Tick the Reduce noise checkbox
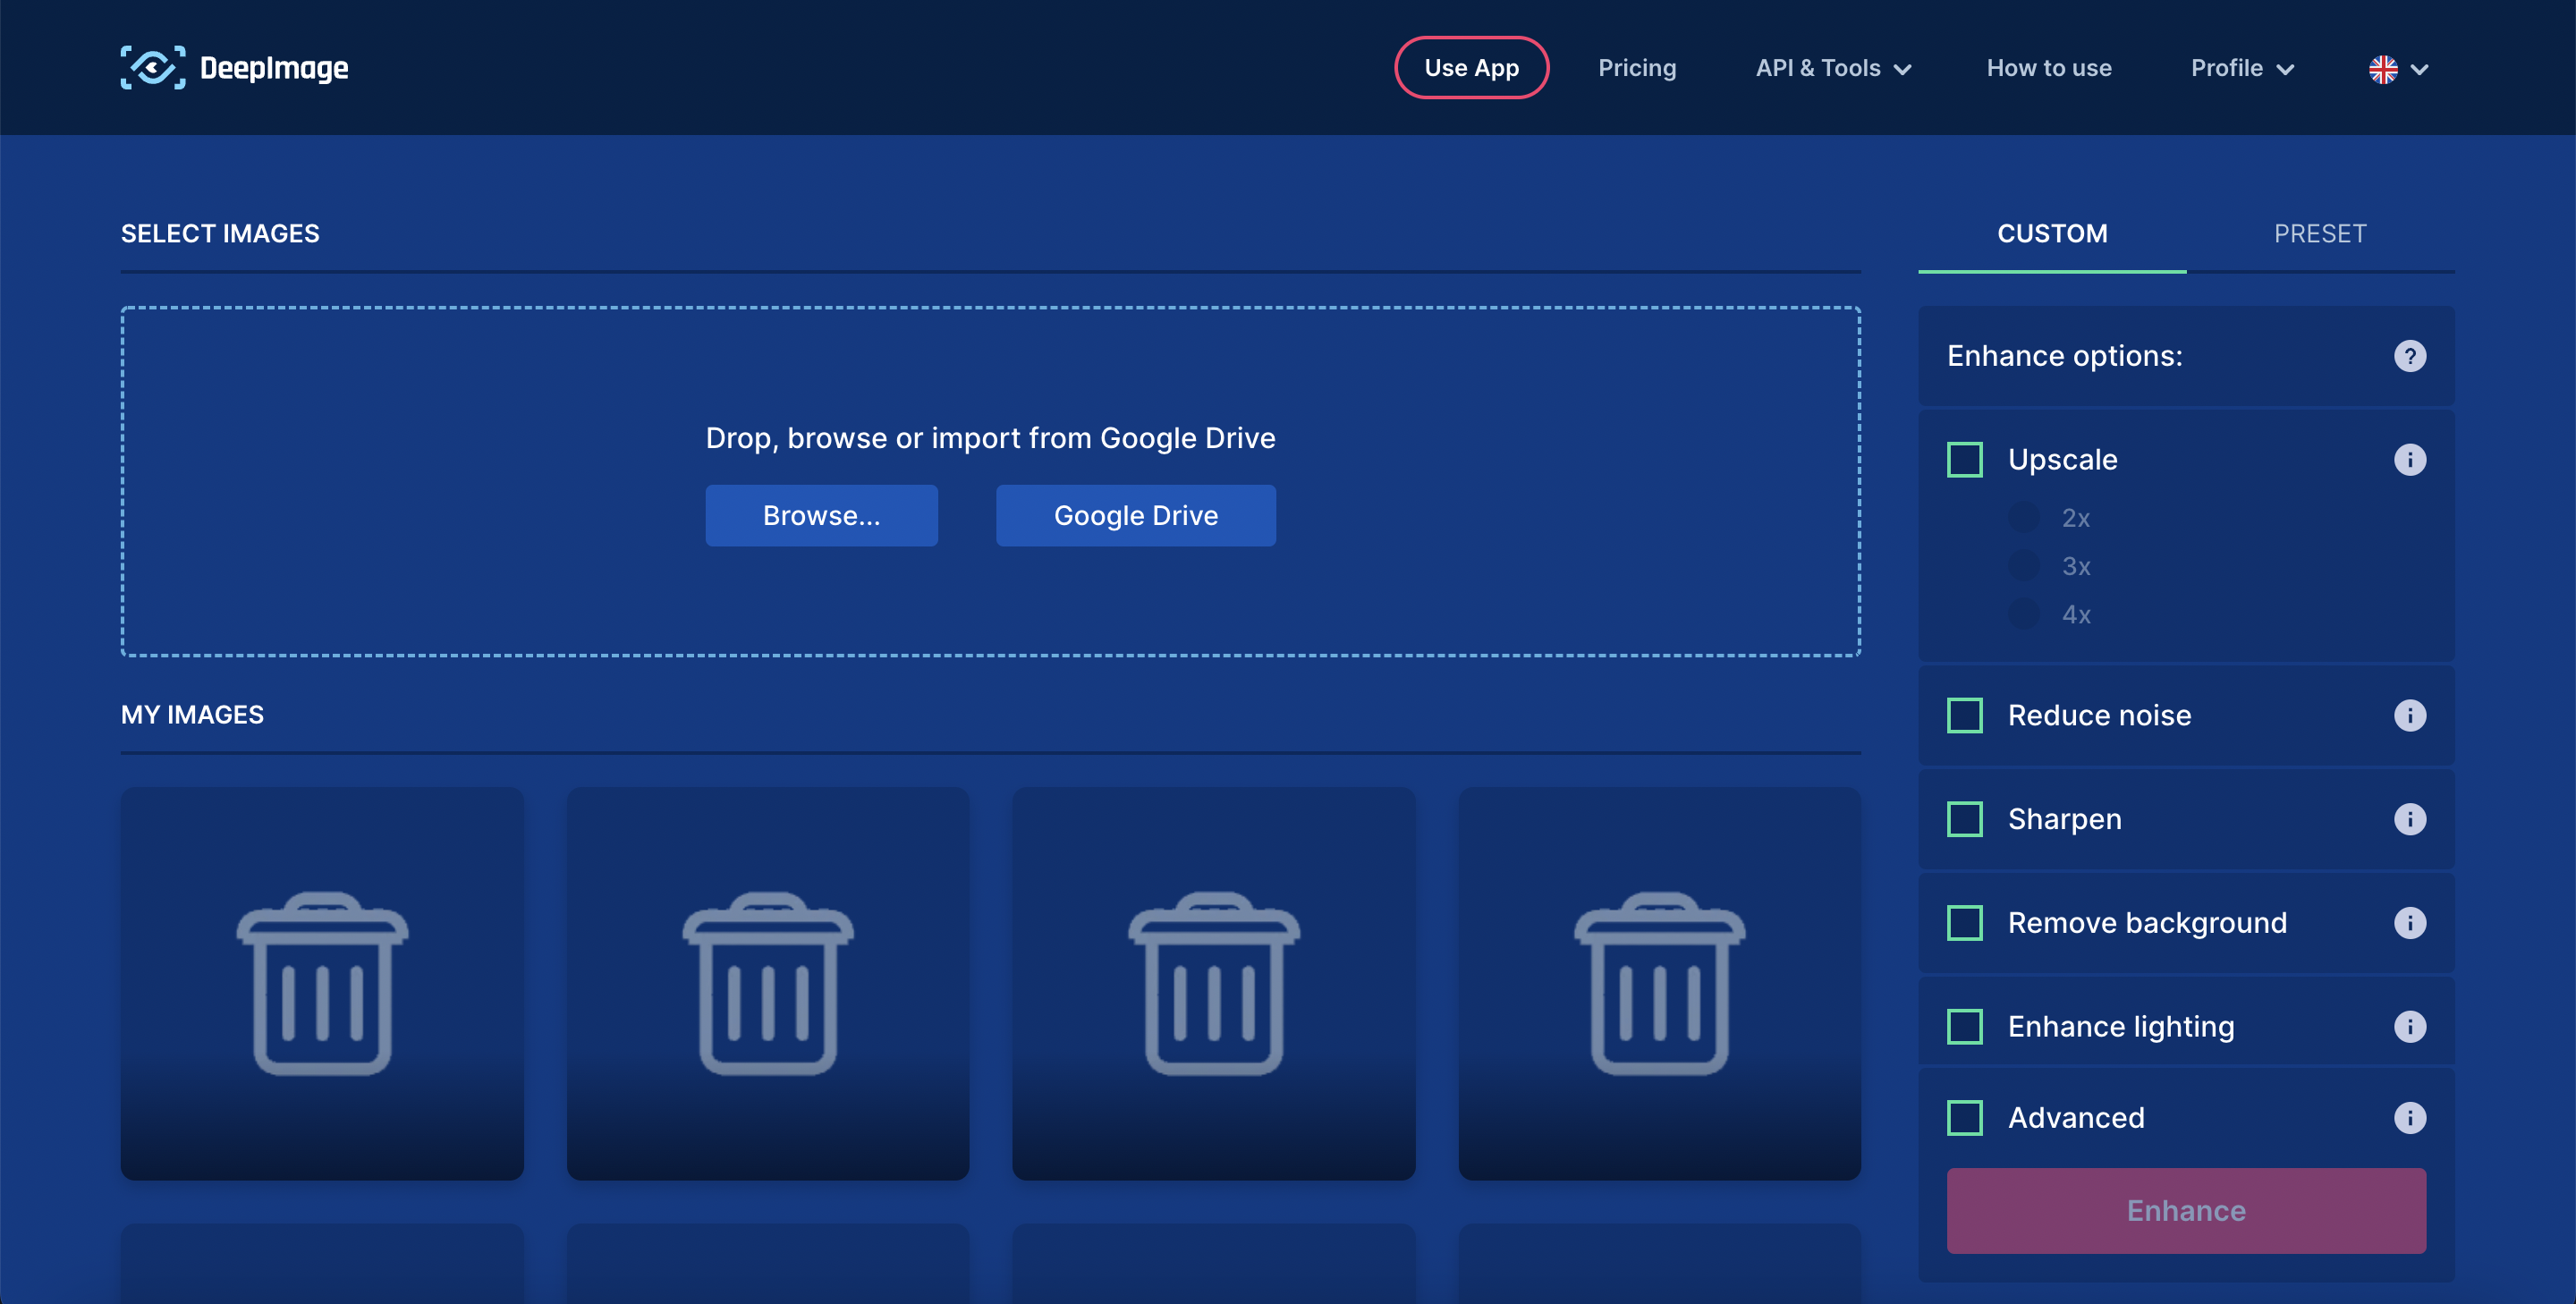2576x1304 pixels. [x=1964, y=715]
